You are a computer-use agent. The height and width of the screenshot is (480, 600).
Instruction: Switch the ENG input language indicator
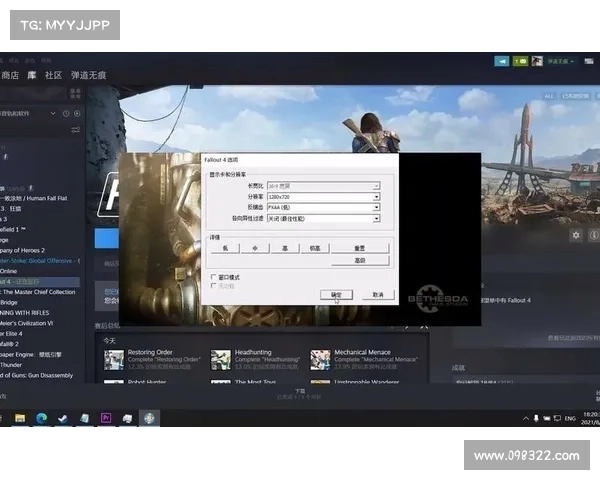tap(570, 418)
